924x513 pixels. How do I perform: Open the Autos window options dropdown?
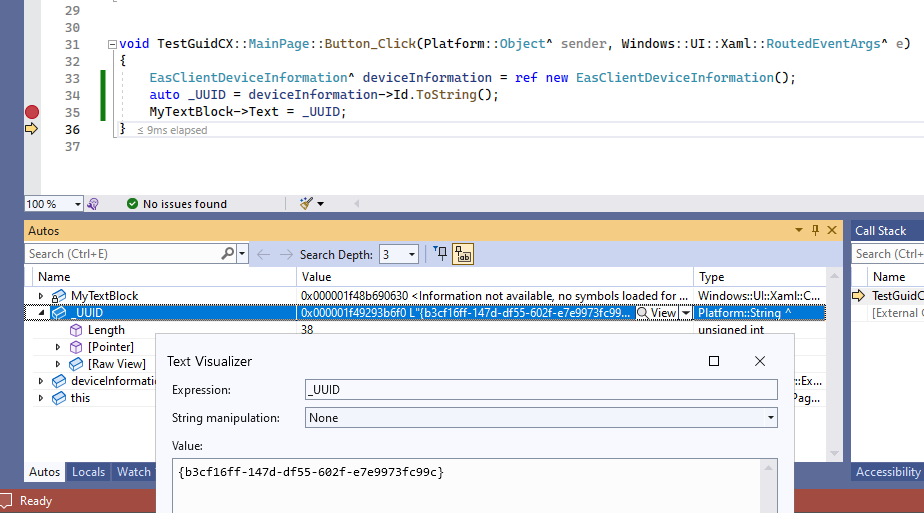point(799,230)
